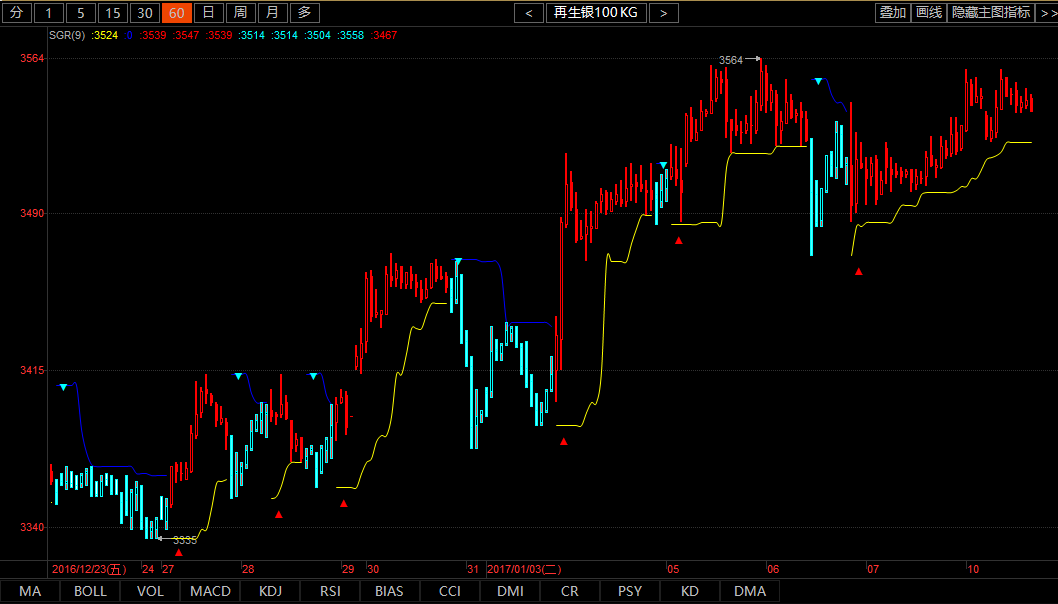The width and height of the screenshot is (1058, 604).
Task: Go to the previous contract with the < arrow
Action: click(x=529, y=13)
